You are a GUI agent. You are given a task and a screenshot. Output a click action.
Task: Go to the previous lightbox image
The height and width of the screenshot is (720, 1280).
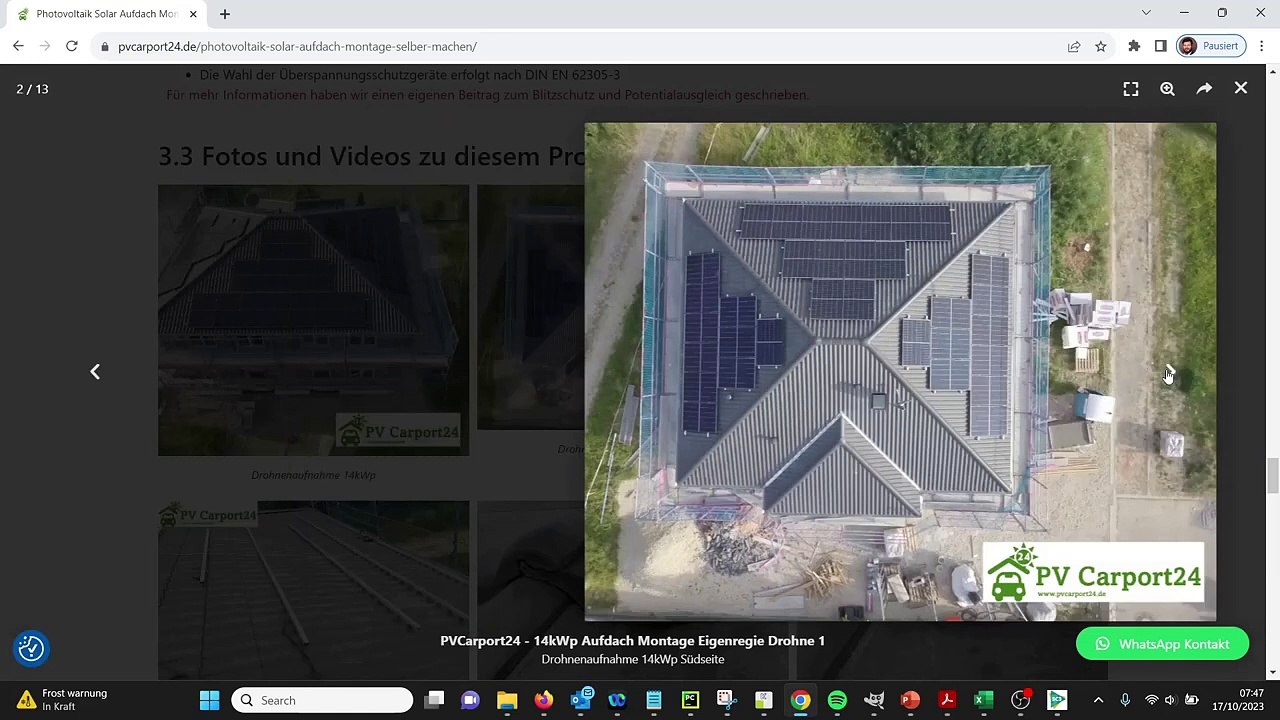pyautogui.click(x=95, y=372)
